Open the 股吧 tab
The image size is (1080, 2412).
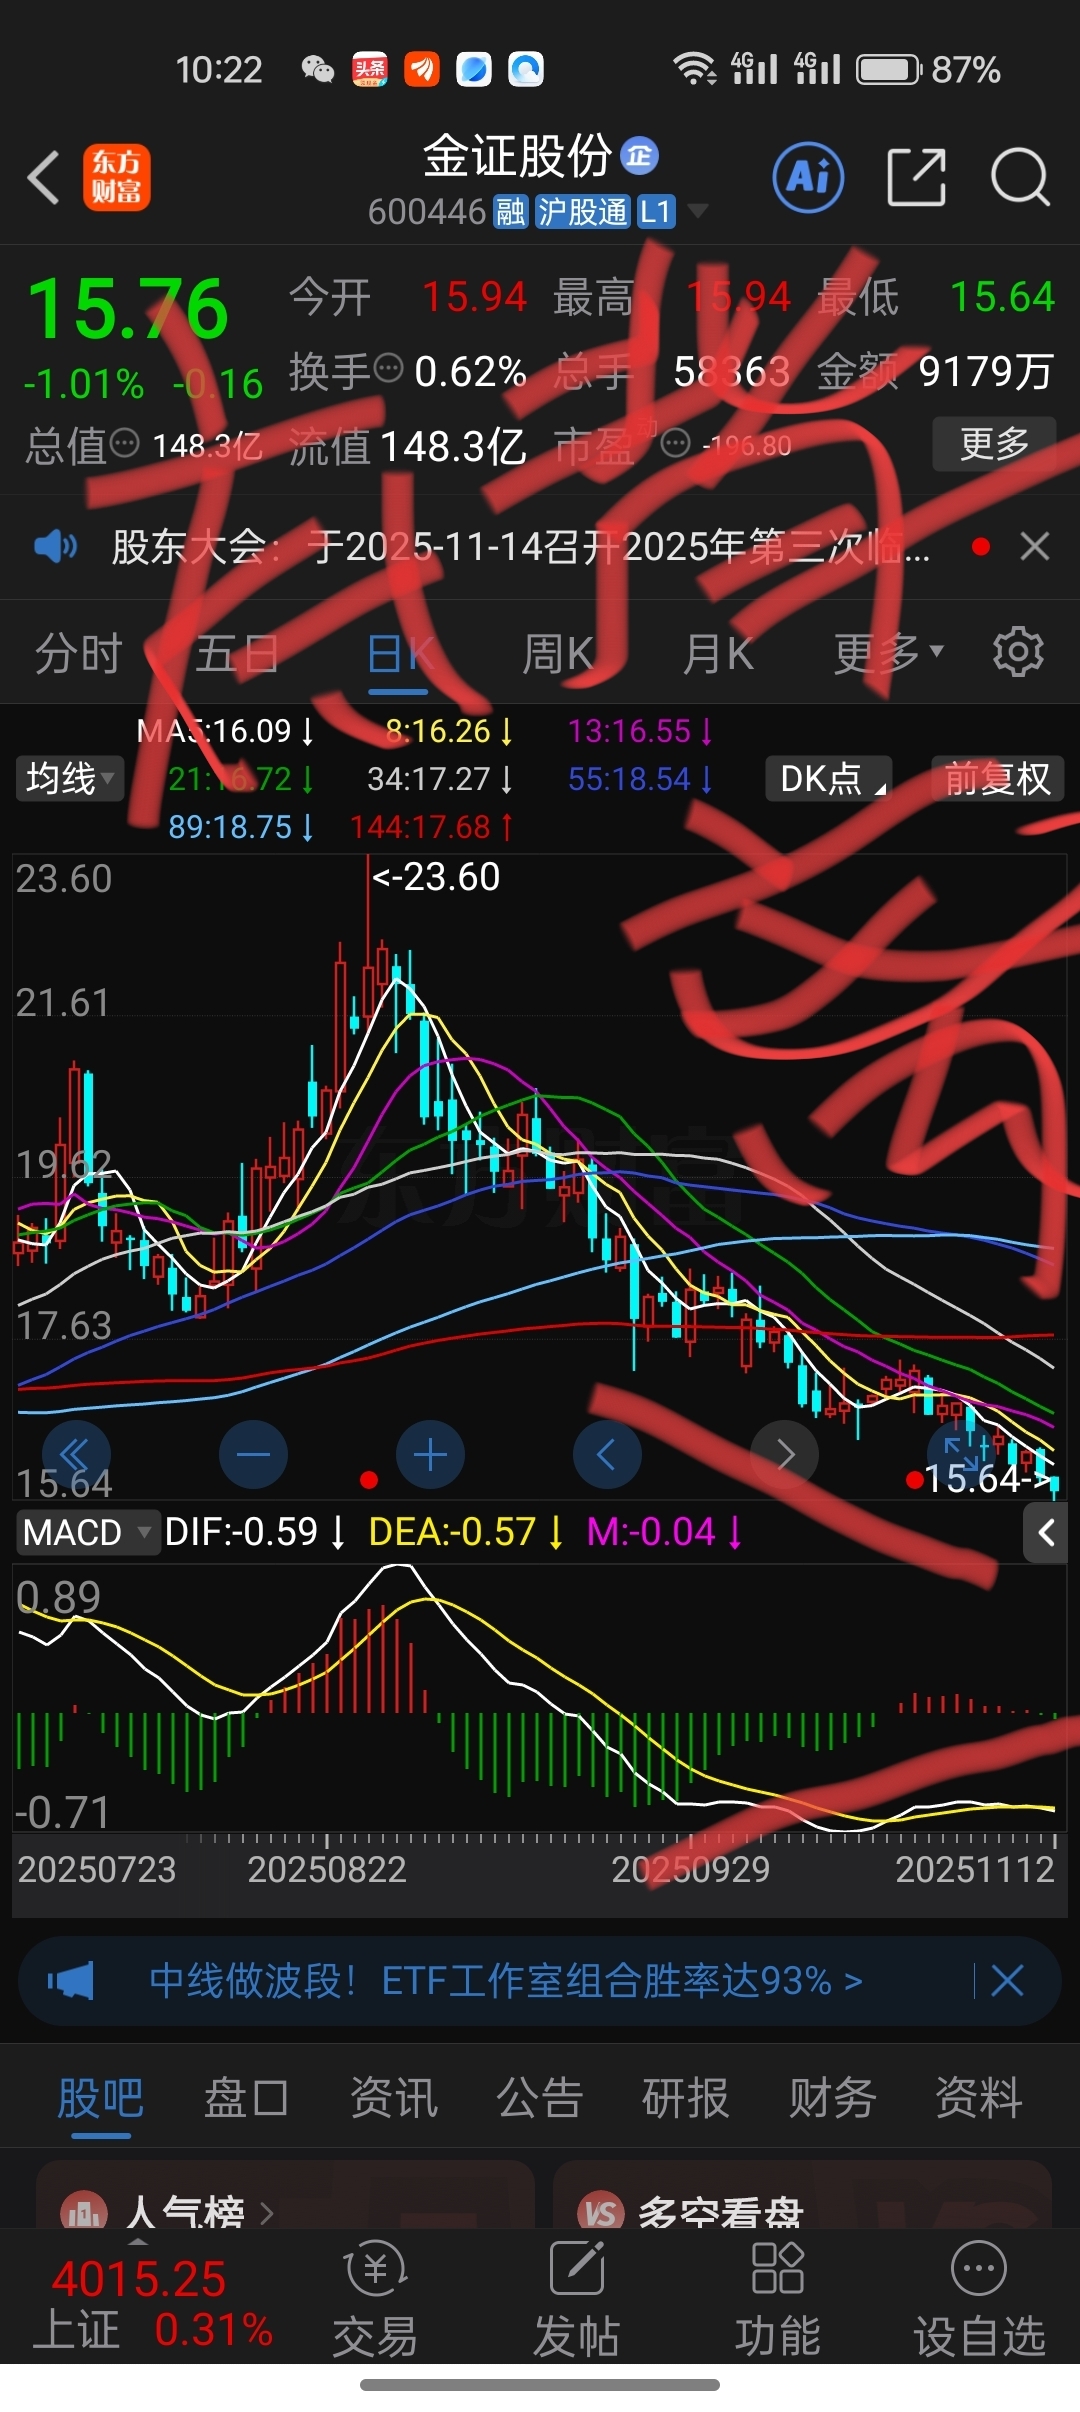pyautogui.click(x=100, y=2097)
